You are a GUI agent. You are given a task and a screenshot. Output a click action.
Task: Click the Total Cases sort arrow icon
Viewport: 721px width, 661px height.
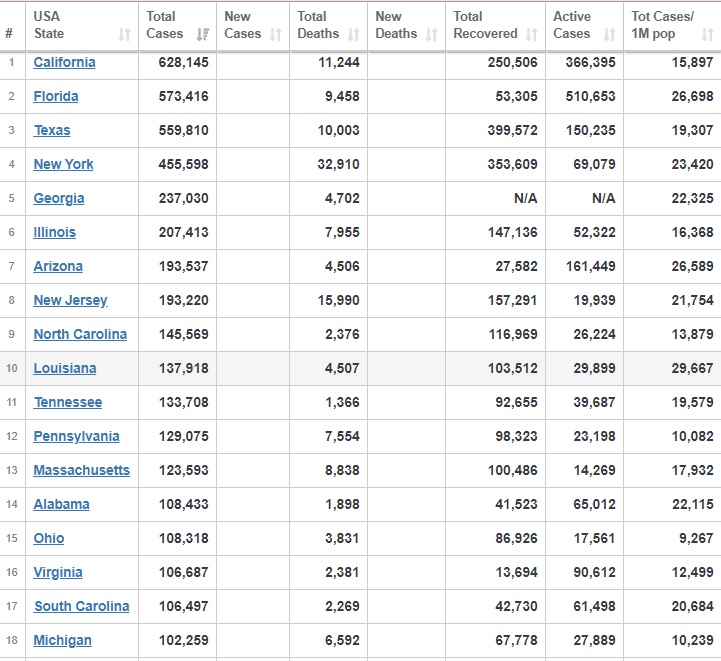coord(203,35)
